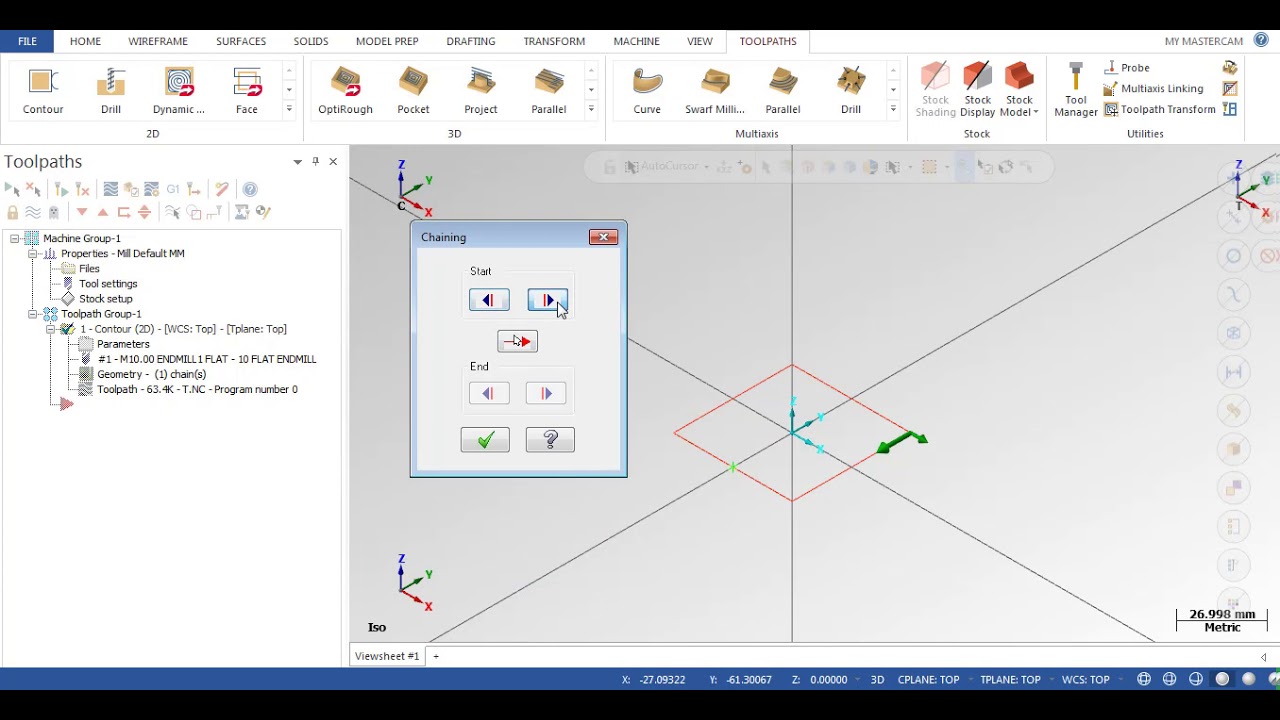
Task: Regenerate all selected operations icon
Action: [x=61, y=189]
